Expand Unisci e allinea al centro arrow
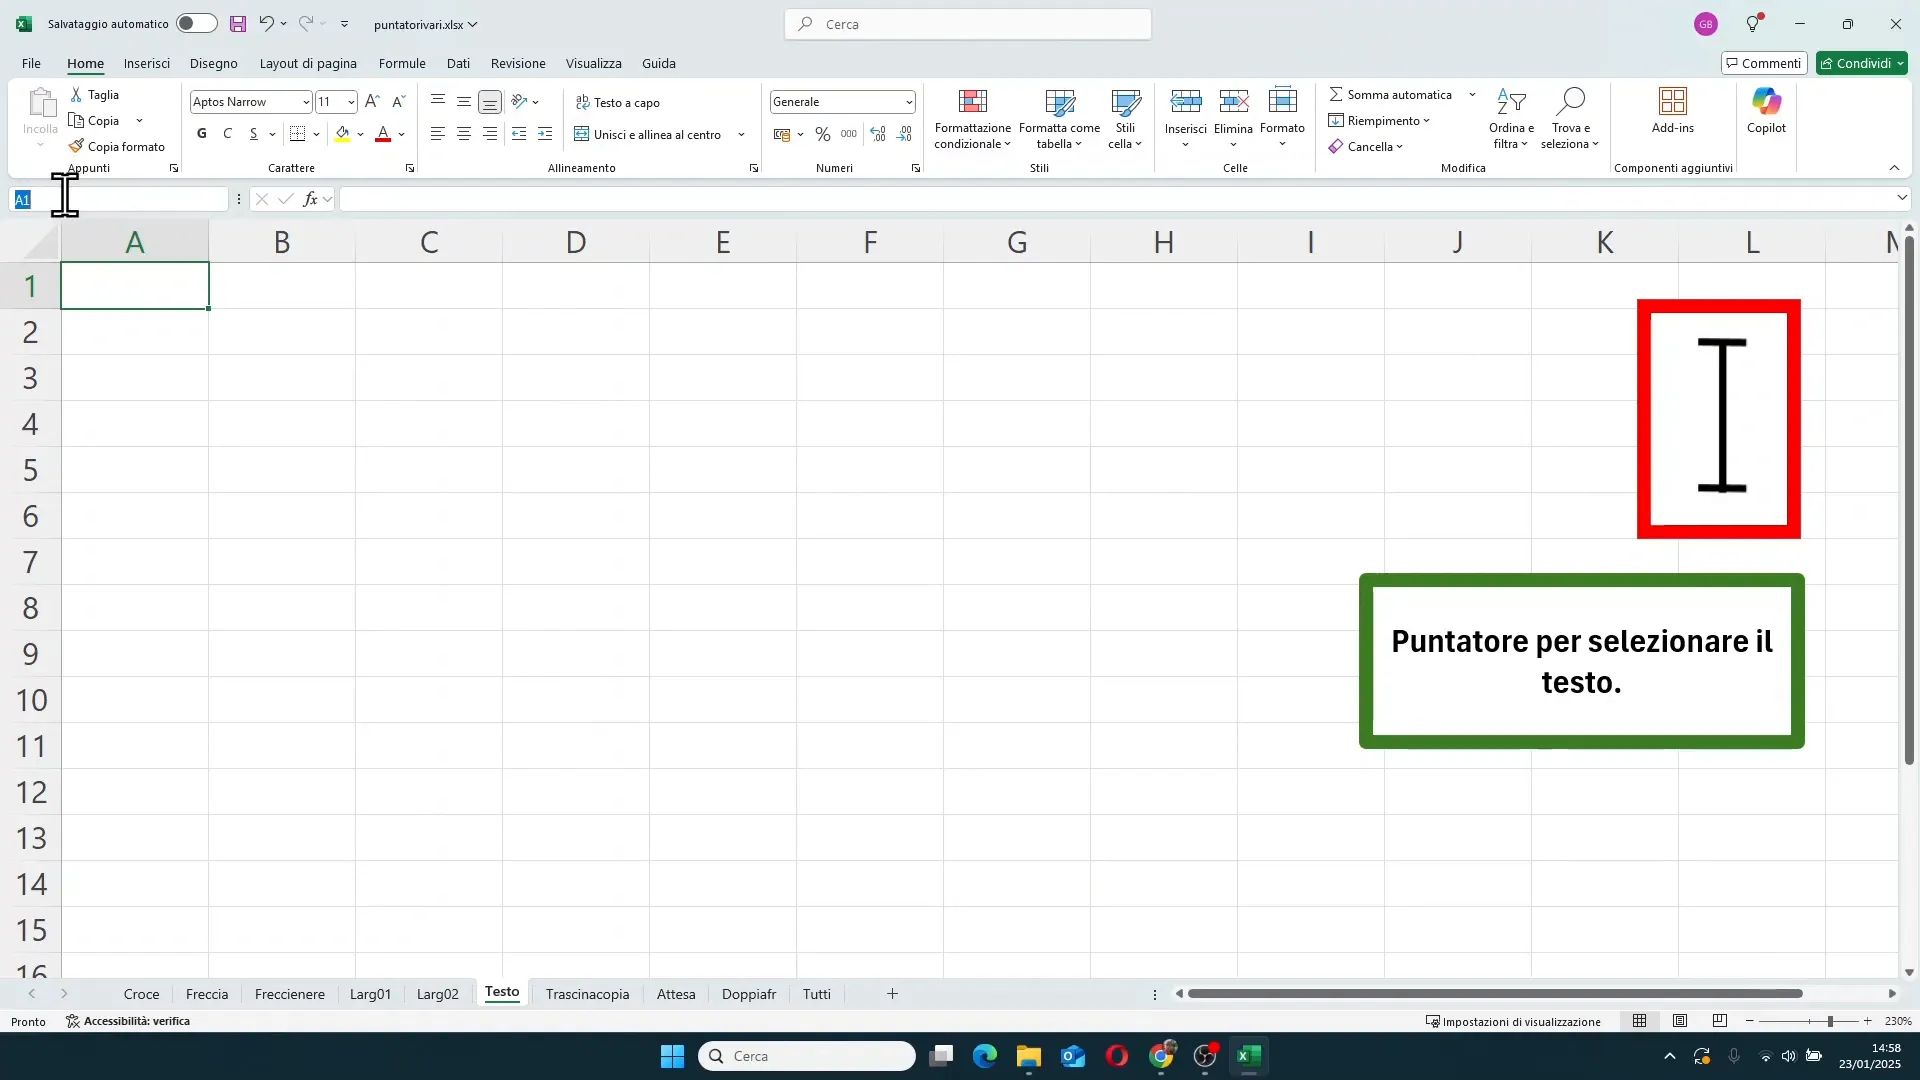 click(x=742, y=134)
